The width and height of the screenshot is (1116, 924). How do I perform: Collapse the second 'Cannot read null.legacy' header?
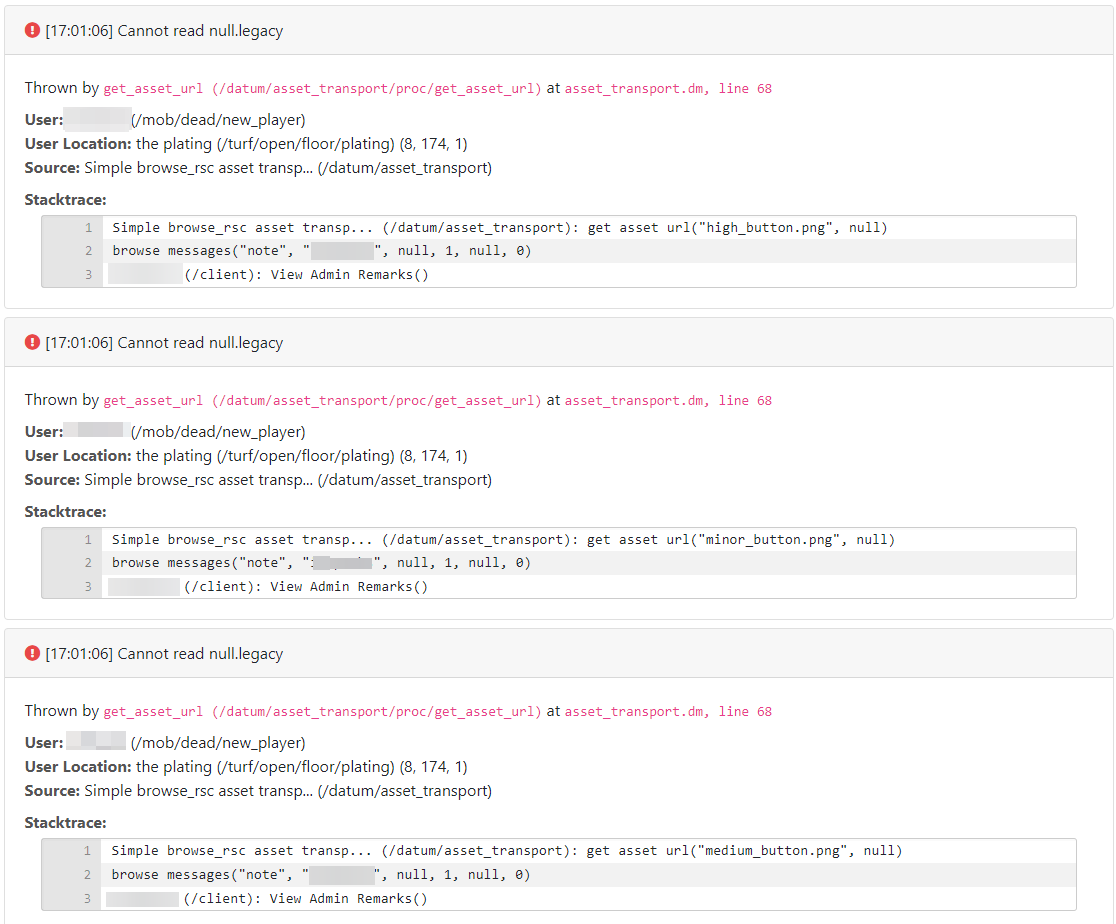click(559, 342)
